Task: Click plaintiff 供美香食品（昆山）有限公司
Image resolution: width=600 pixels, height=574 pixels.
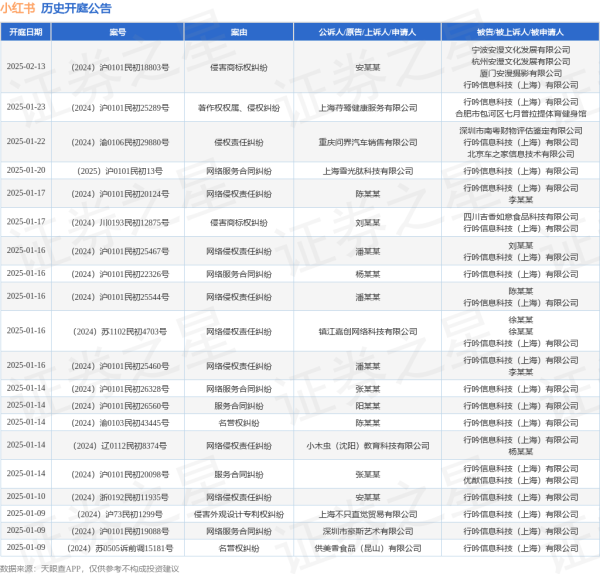Action: (368, 548)
